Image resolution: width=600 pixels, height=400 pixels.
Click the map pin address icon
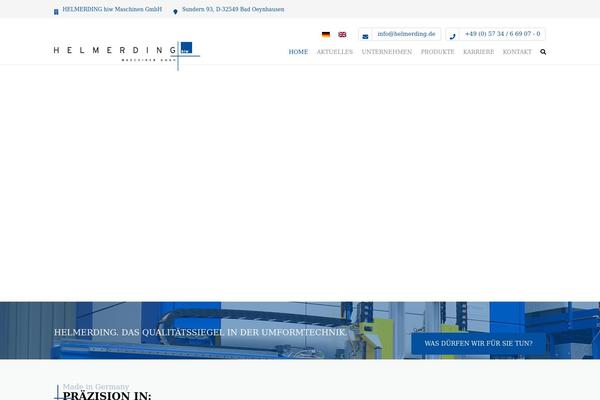175,12
